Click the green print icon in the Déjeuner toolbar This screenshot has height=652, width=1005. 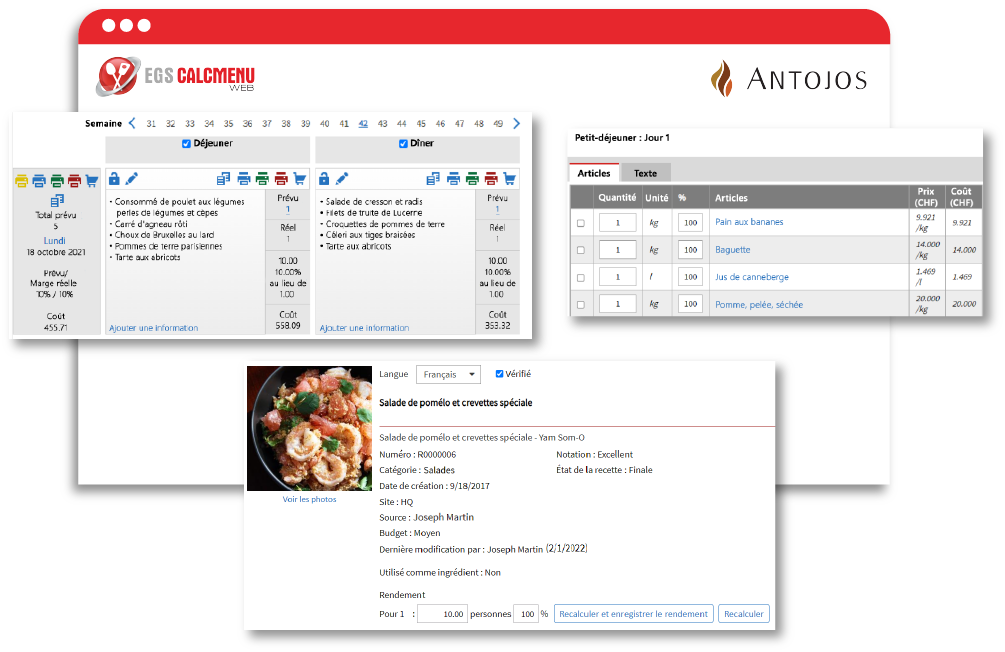point(262,178)
